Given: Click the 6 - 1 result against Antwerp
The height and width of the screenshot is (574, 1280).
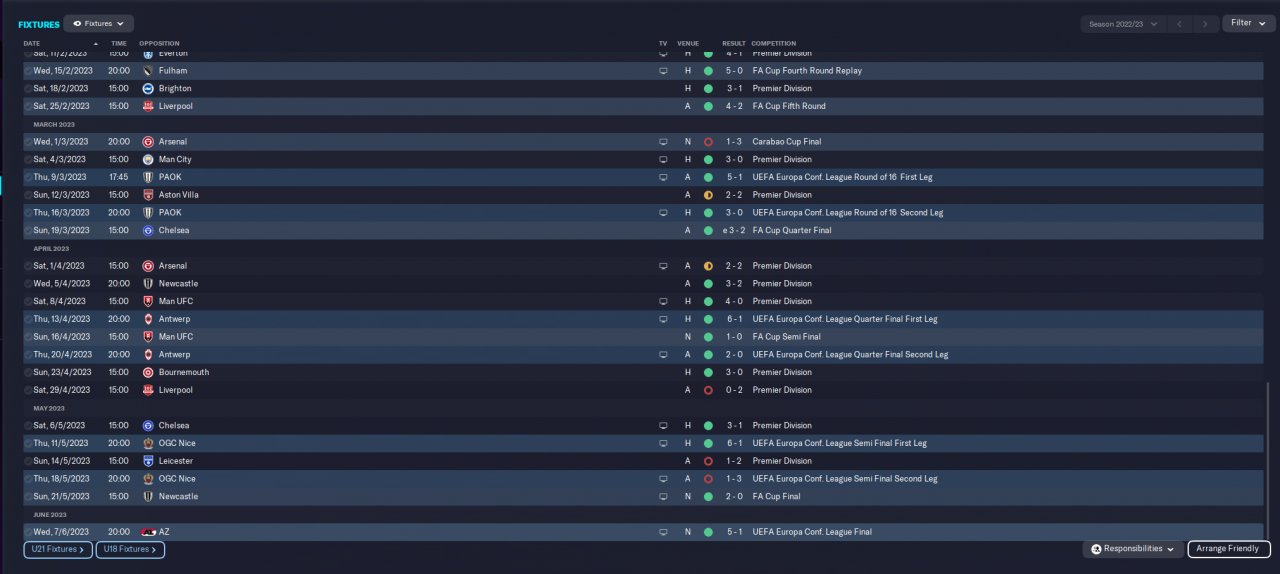Looking at the screenshot, I should click(x=734, y=319).
